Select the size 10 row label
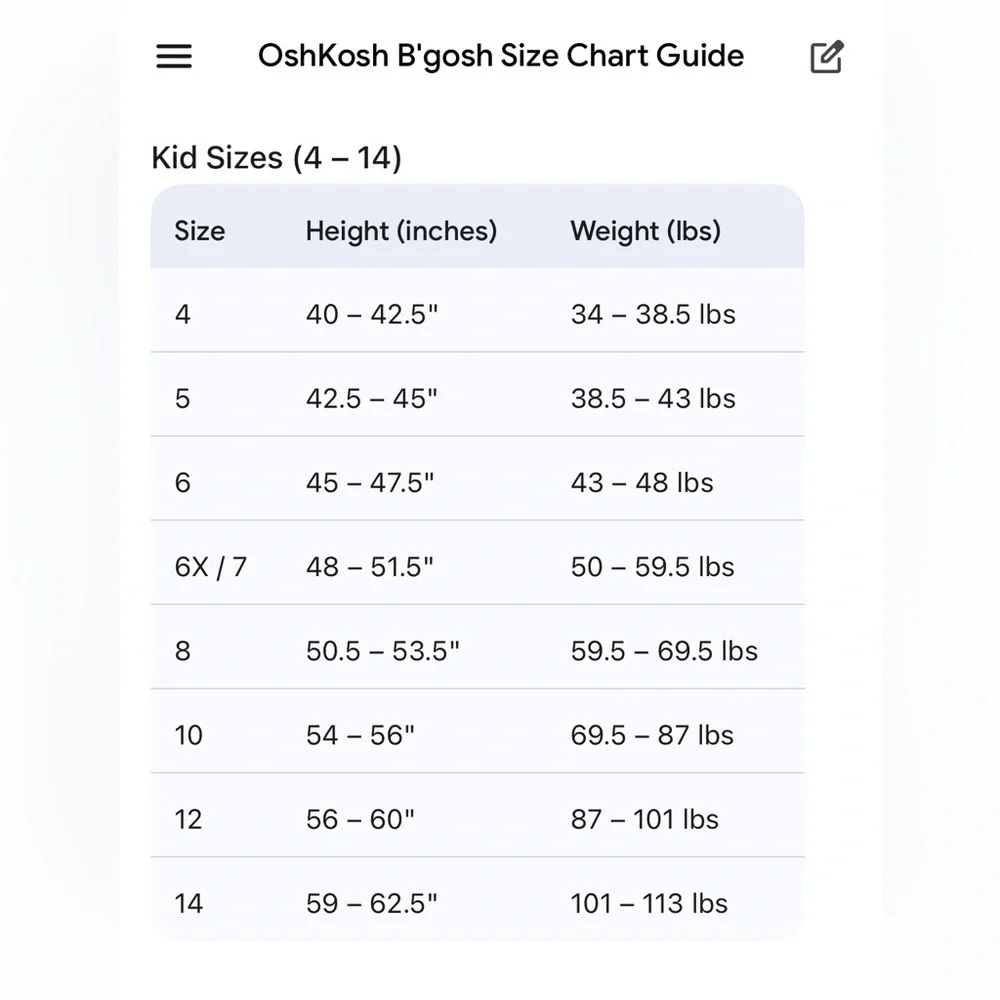The width and height of the screenshot is (1000, 1000). click(189, 735)
